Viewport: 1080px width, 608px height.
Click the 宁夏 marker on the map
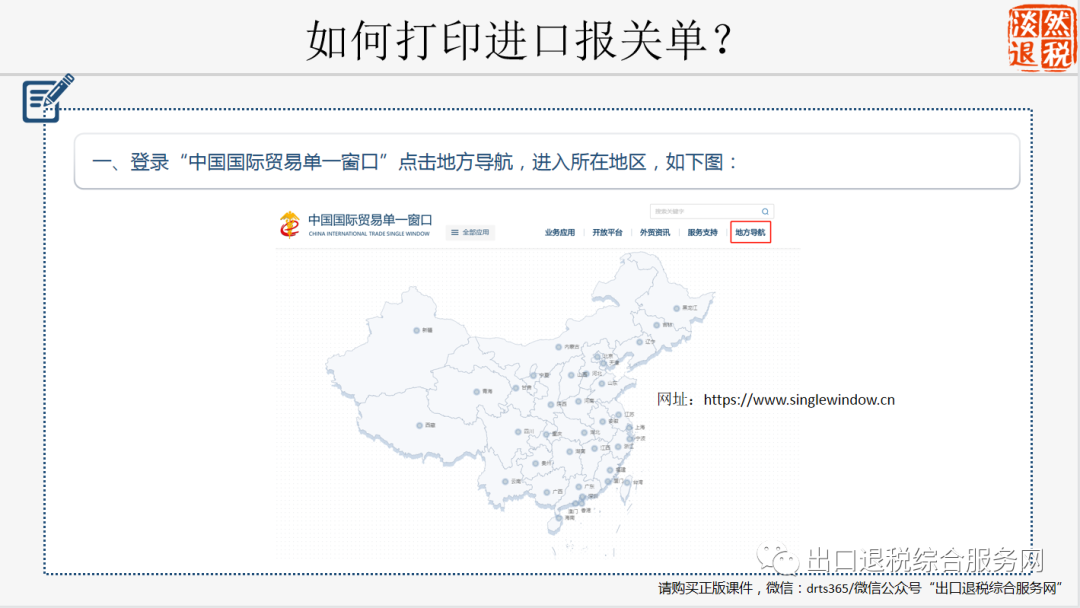tap(533, 375)
